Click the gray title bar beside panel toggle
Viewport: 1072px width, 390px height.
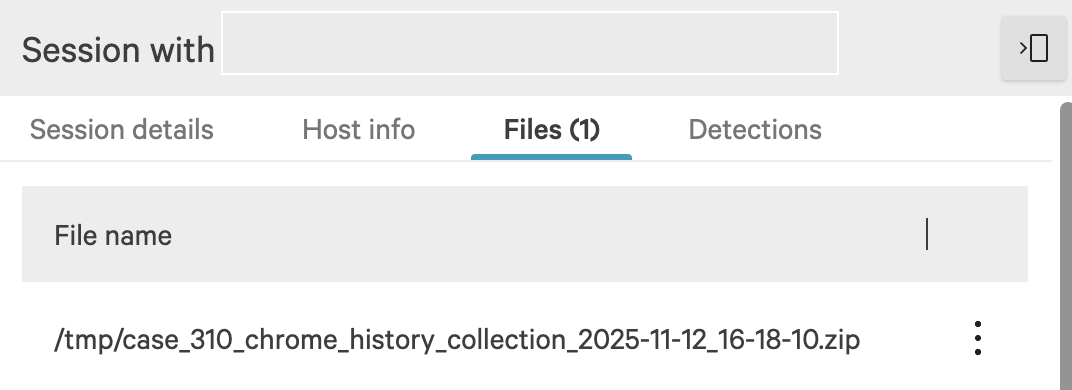point(920,48)
